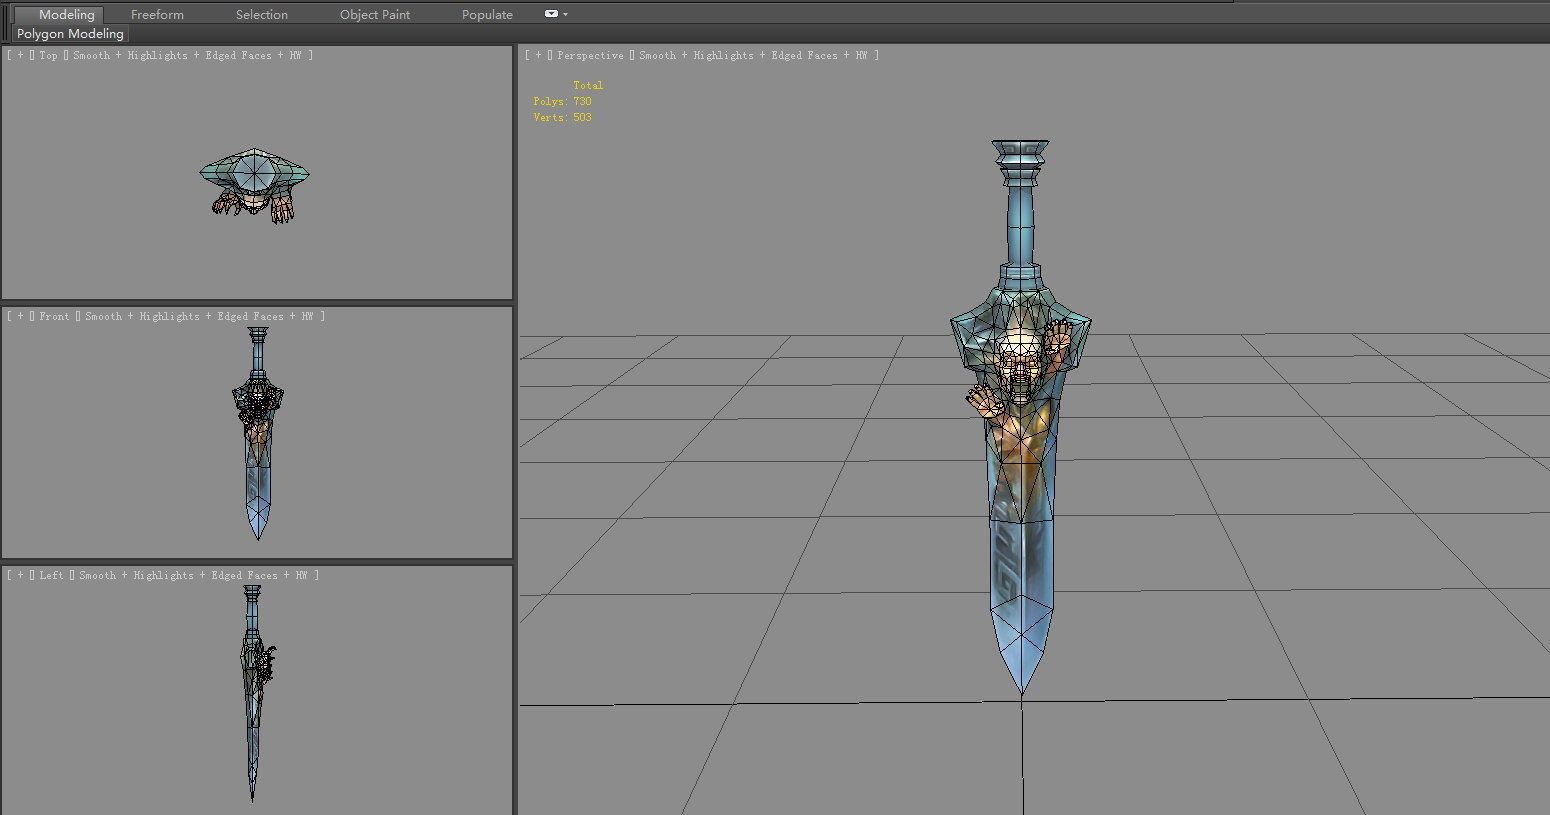
Task: Open the ribbon display options dropdown arrow
Action: tap(566, 14)
